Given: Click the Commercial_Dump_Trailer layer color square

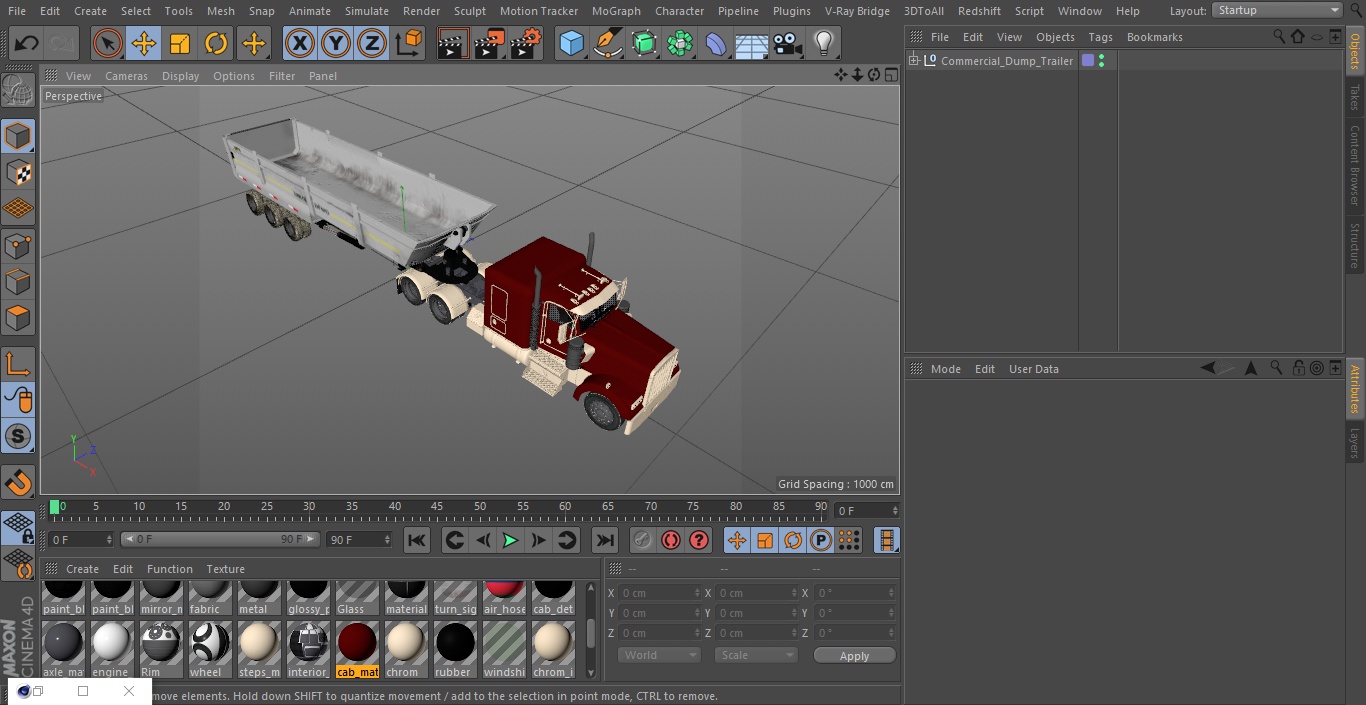Looking at the screenshot, I should (1088, 61).
